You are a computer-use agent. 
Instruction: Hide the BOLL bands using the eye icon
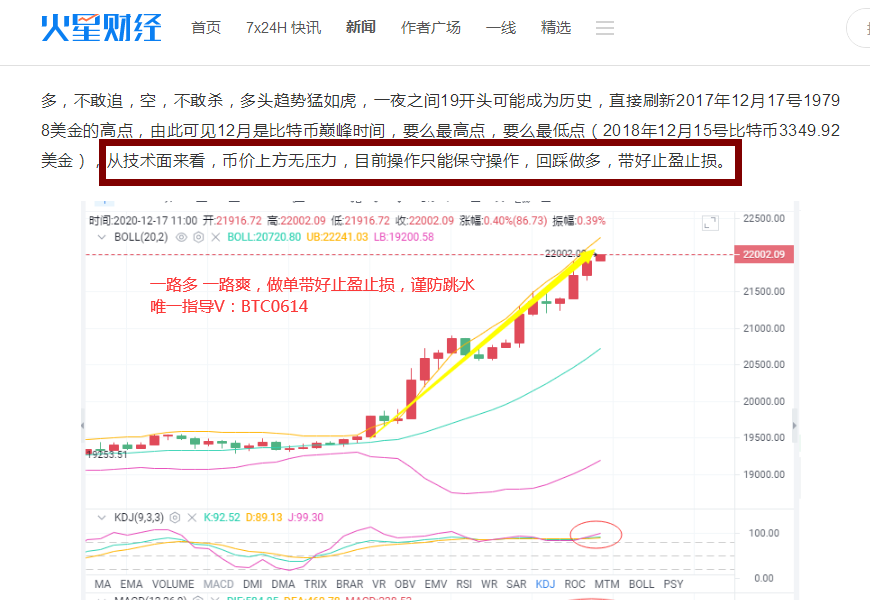tap(181, 237)
